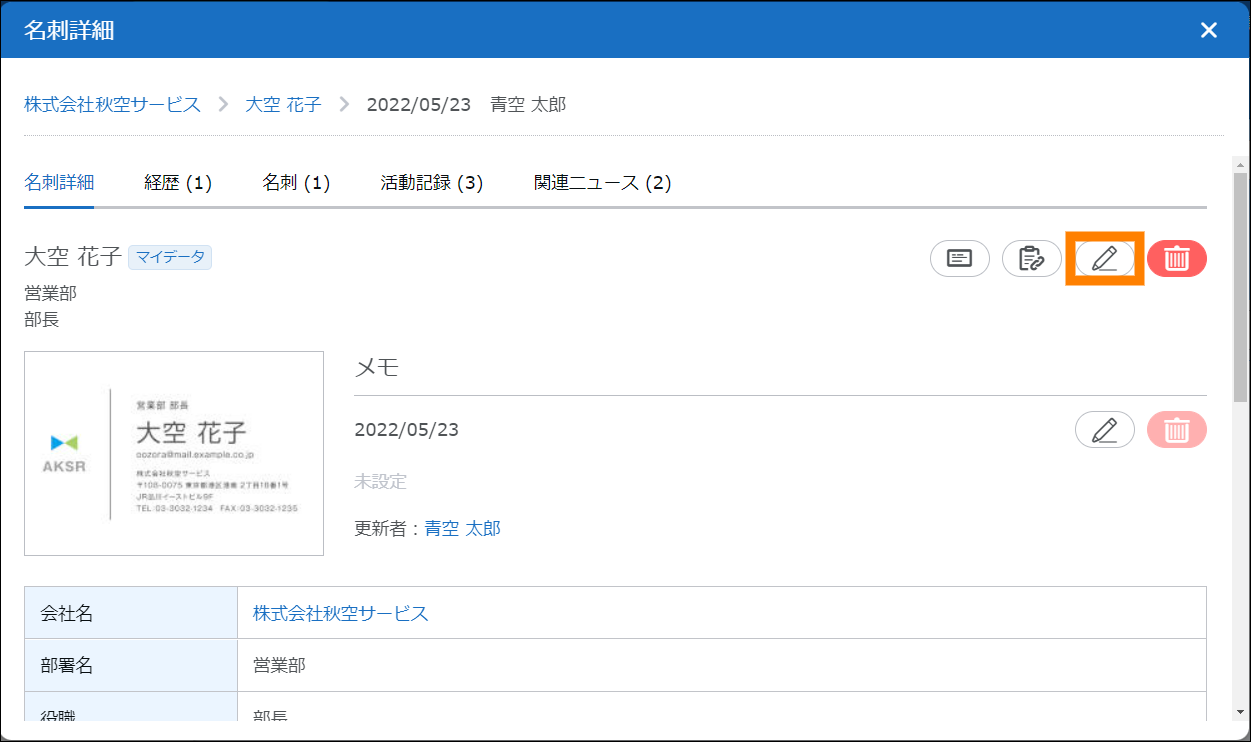Click the 大空 花子 breadcrumb link
Image resolution: width=1251 pixels, height=742 pixels.
[283, 104]
